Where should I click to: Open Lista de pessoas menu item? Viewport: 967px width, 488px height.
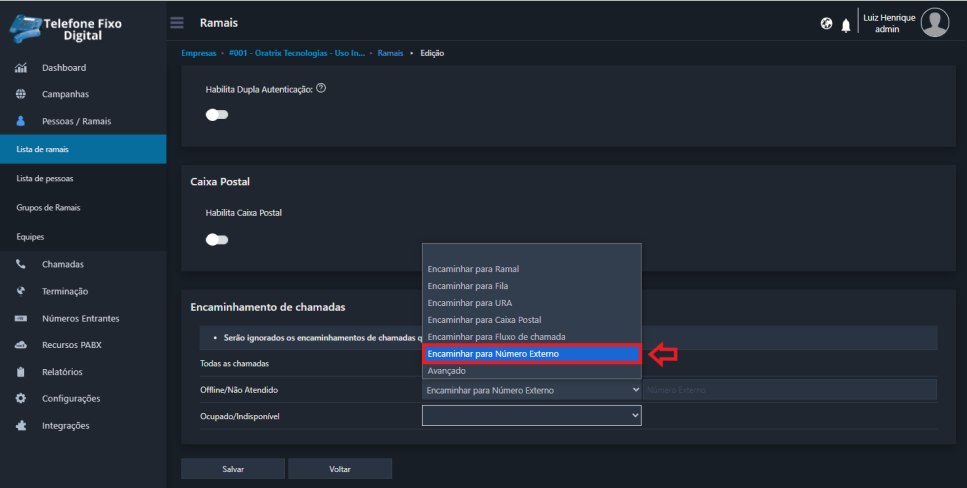(45, 179)
